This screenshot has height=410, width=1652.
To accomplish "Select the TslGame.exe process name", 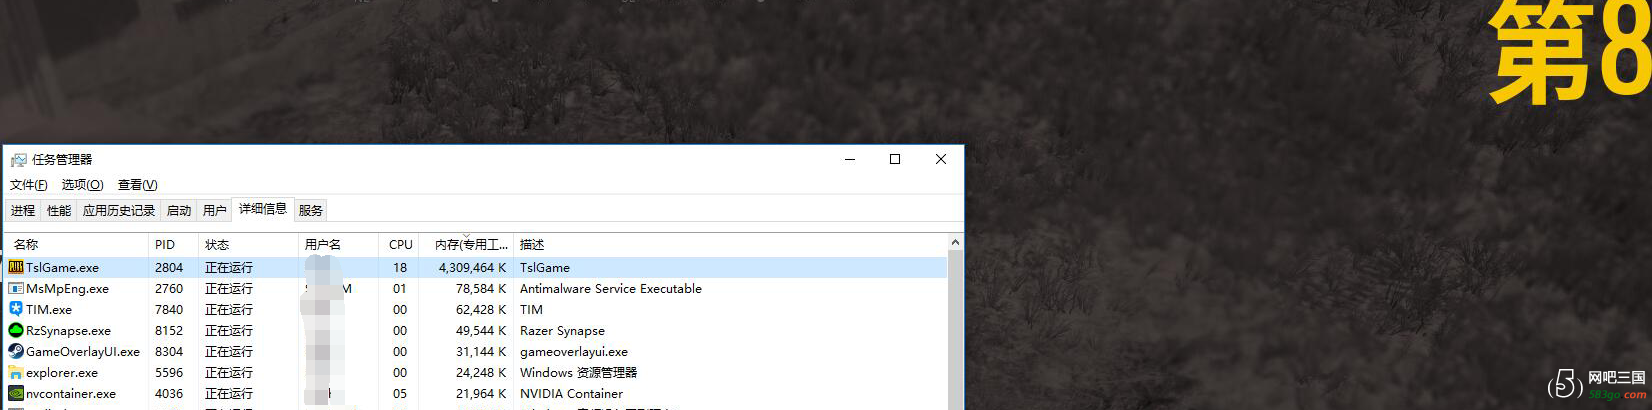I will click(62, 267).
